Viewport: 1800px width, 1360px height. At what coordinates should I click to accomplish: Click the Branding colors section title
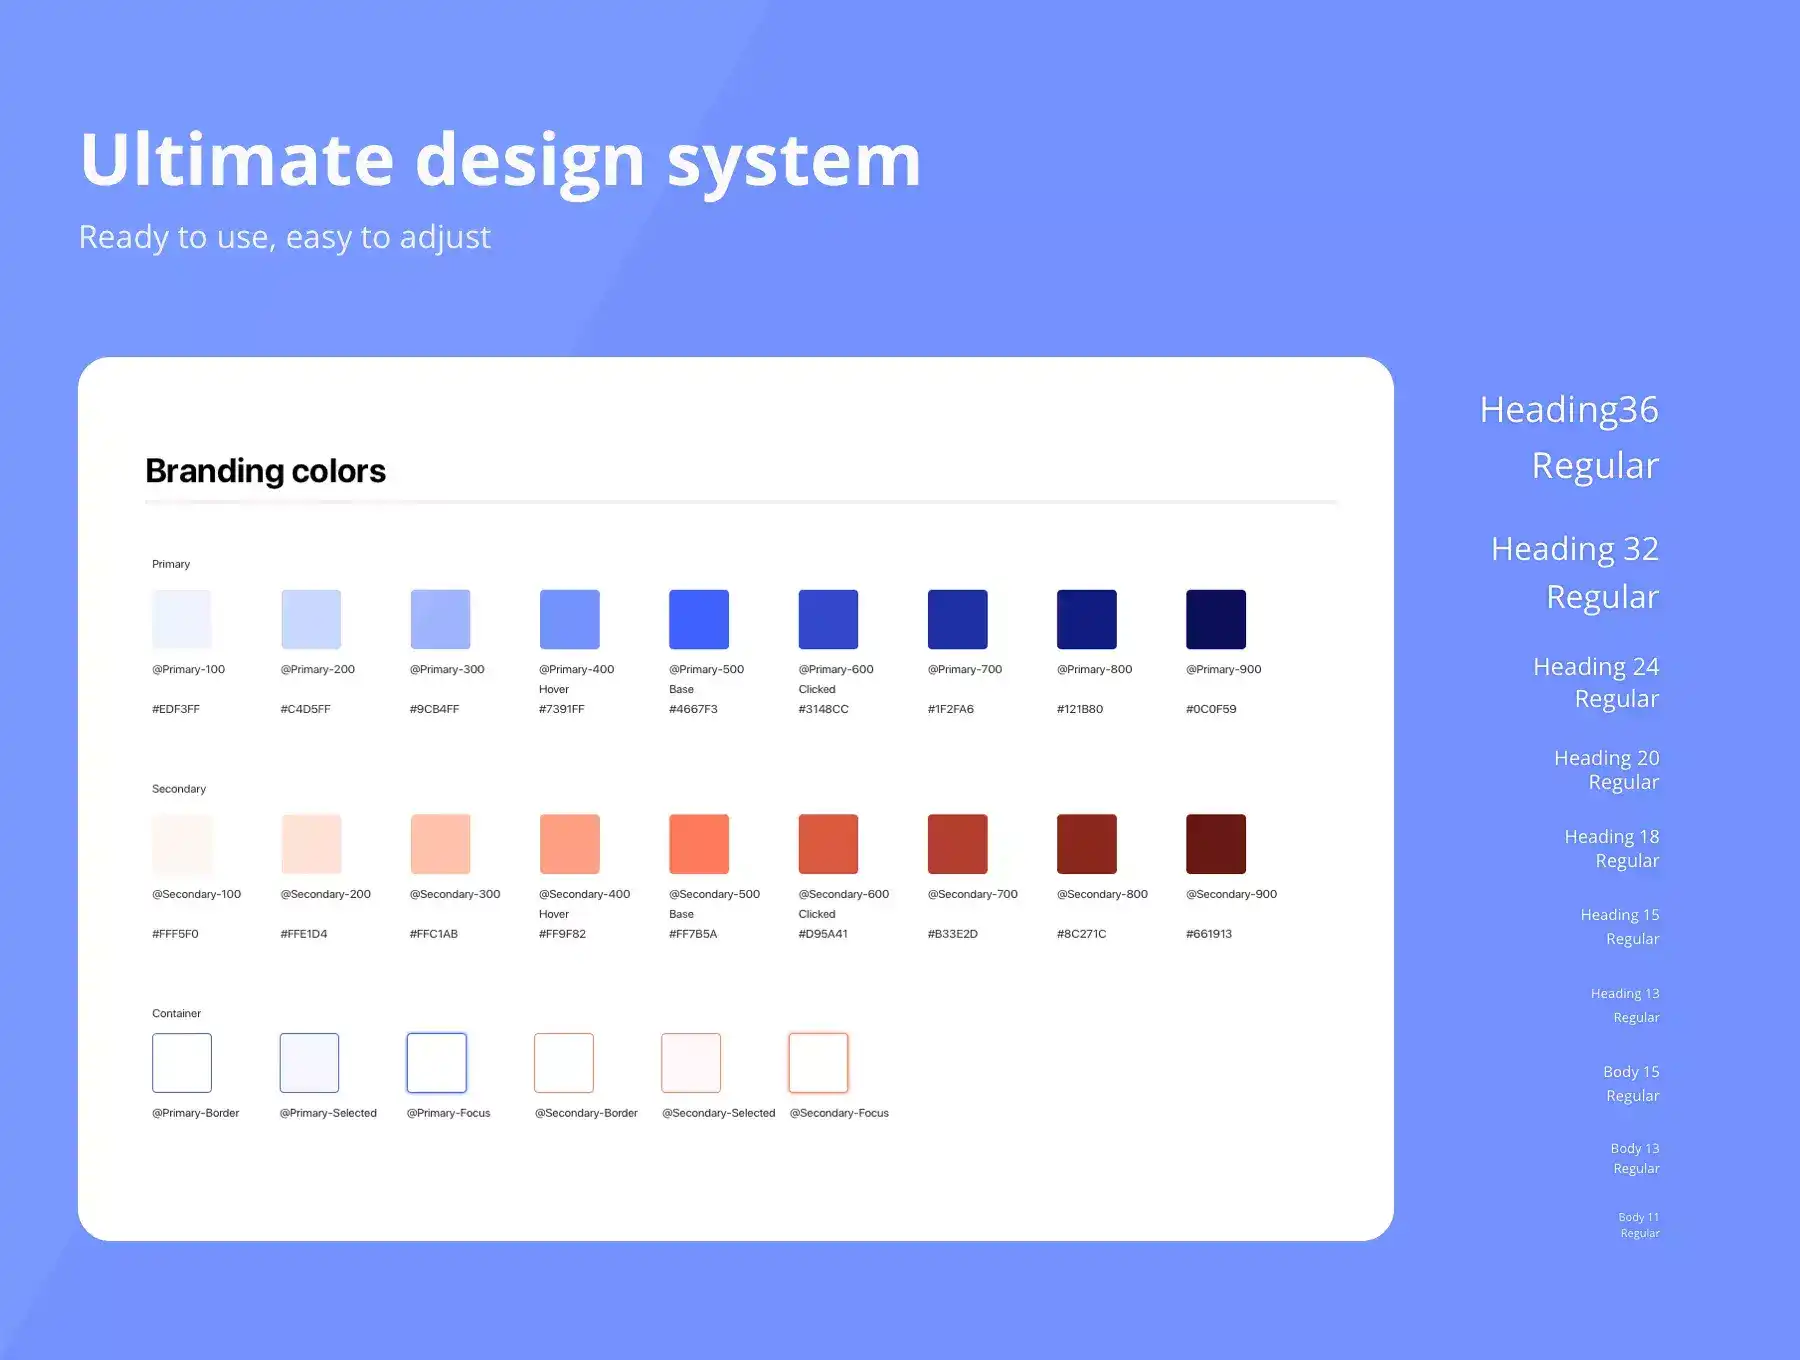265,470
